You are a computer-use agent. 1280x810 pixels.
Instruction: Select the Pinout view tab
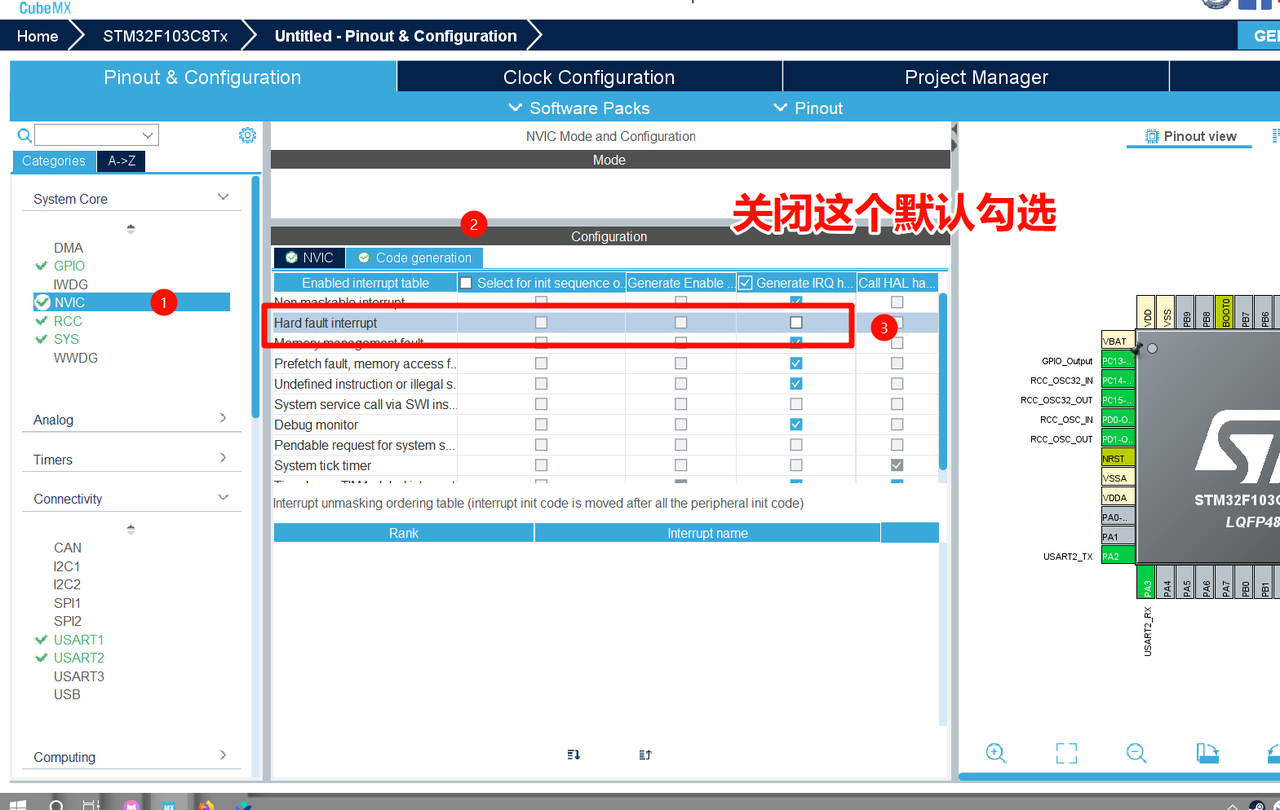(1190, 136)
